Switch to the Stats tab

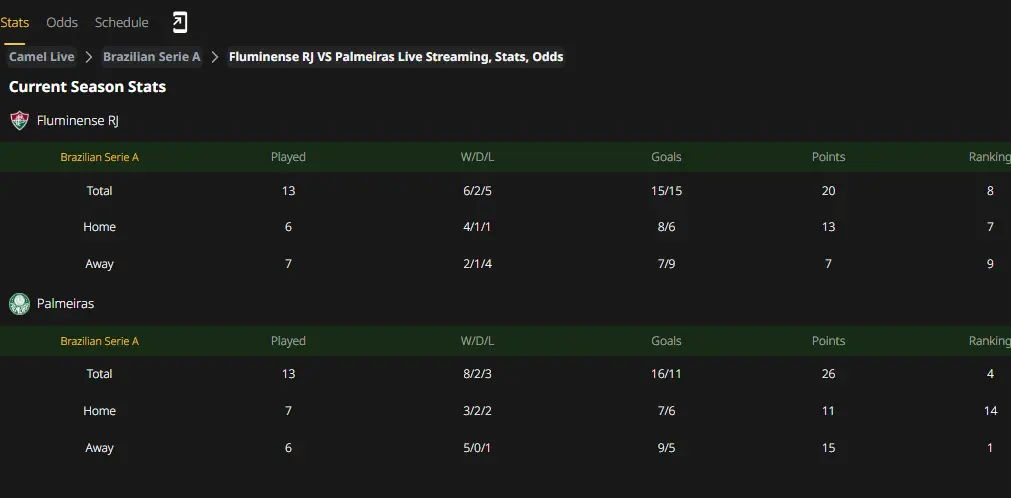click(14, 23)
